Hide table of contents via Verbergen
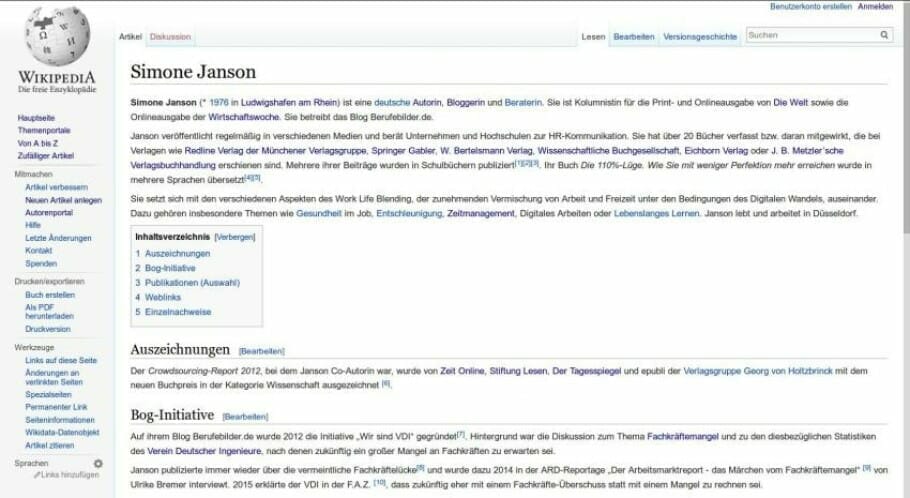The height and width of the screenshot is (498, 910). [x=234, y=237]
